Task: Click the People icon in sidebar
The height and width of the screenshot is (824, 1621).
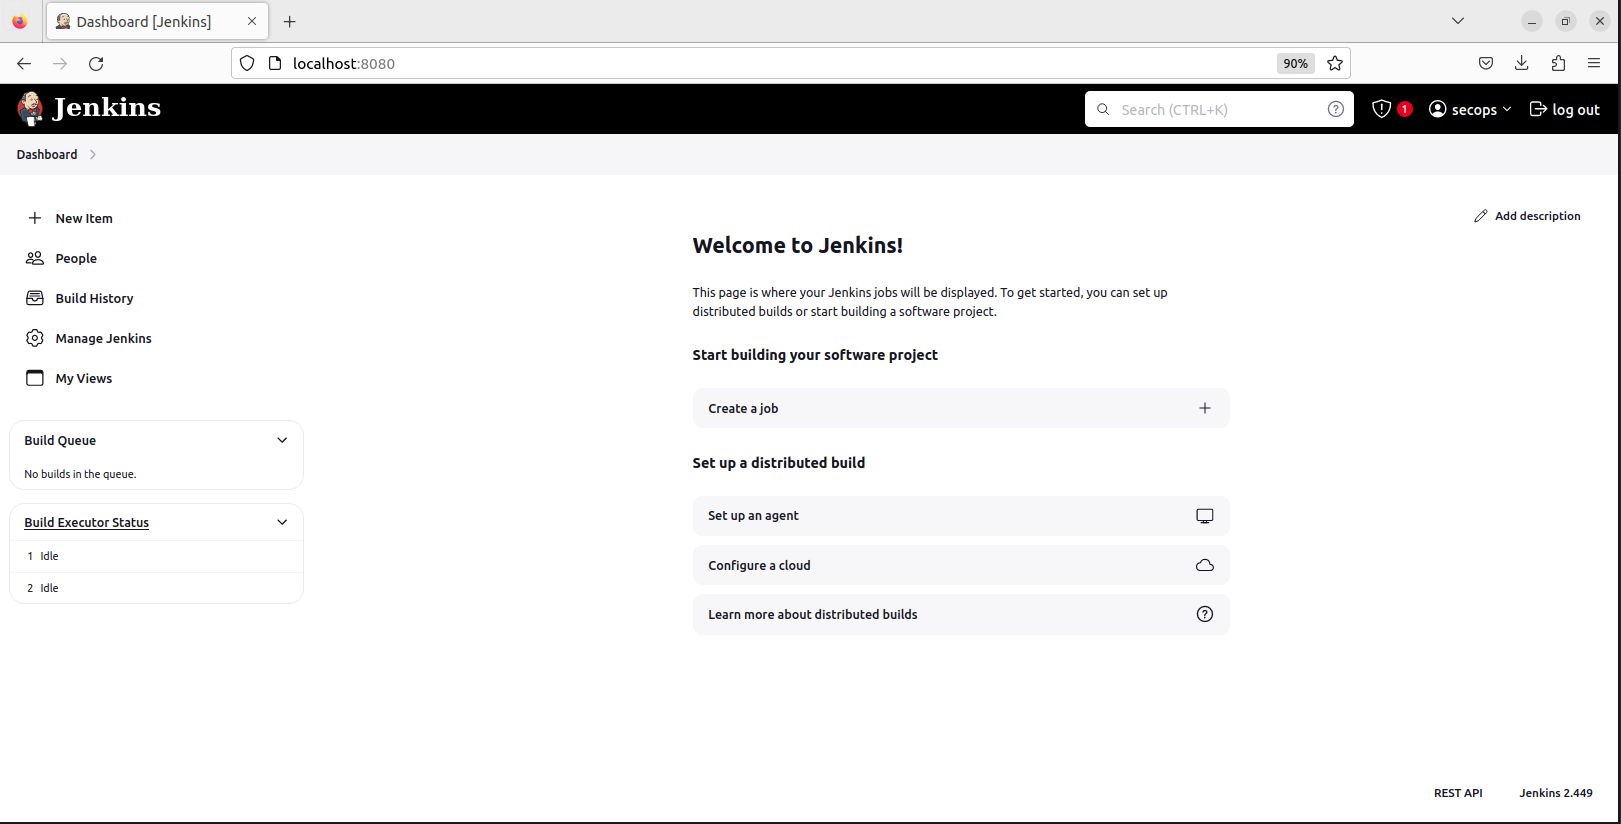Action: [x=35, y=258]
